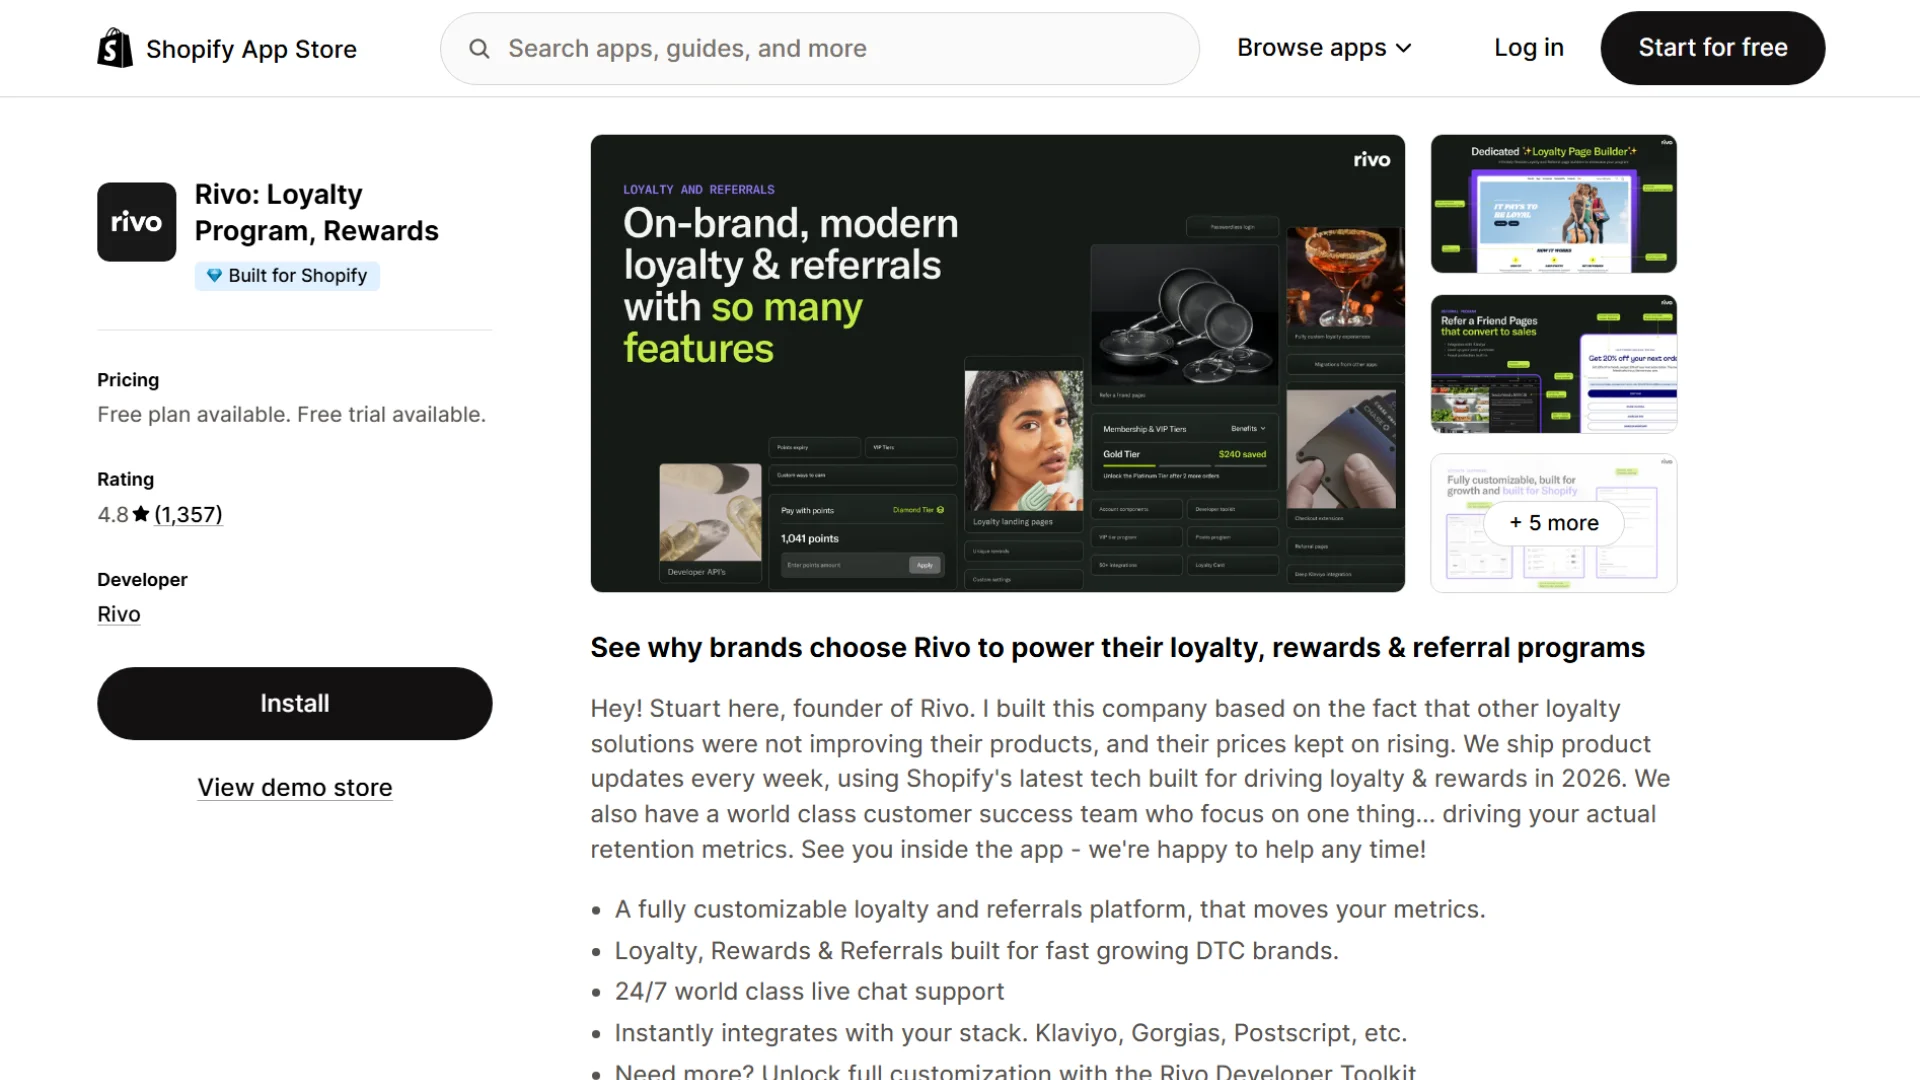The width and height of the screenshot is (1920, 1080).
Task: Expand the Browse apps dropdown
Action: click(1324, 48)
